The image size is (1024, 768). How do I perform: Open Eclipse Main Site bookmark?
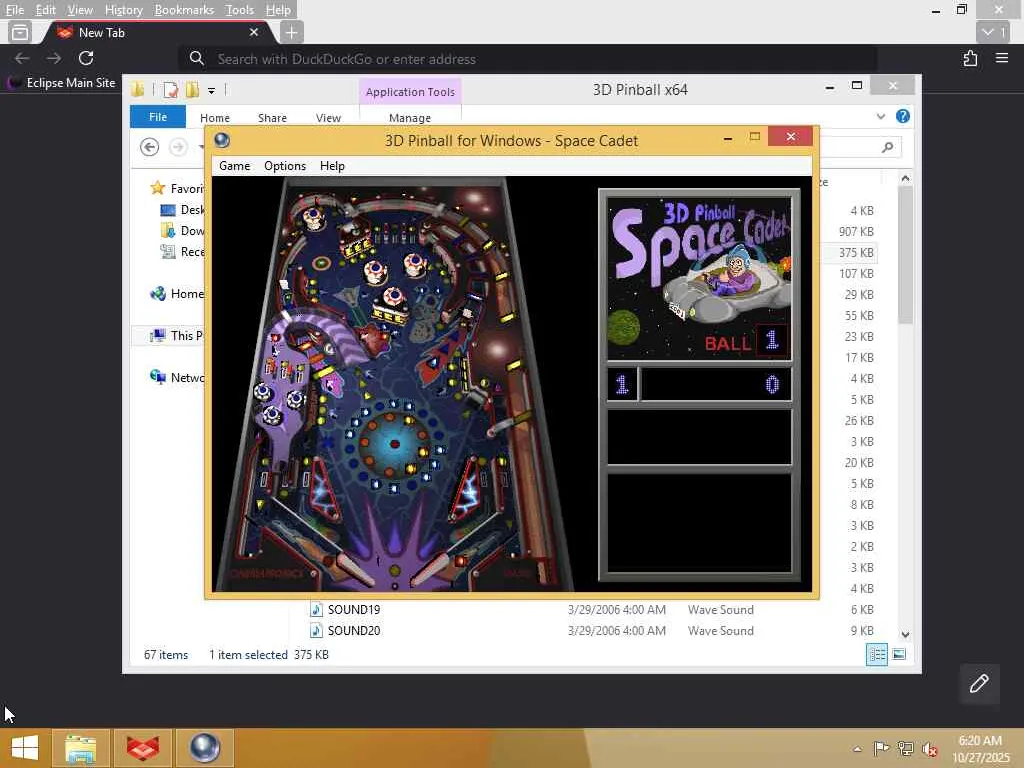62,83
